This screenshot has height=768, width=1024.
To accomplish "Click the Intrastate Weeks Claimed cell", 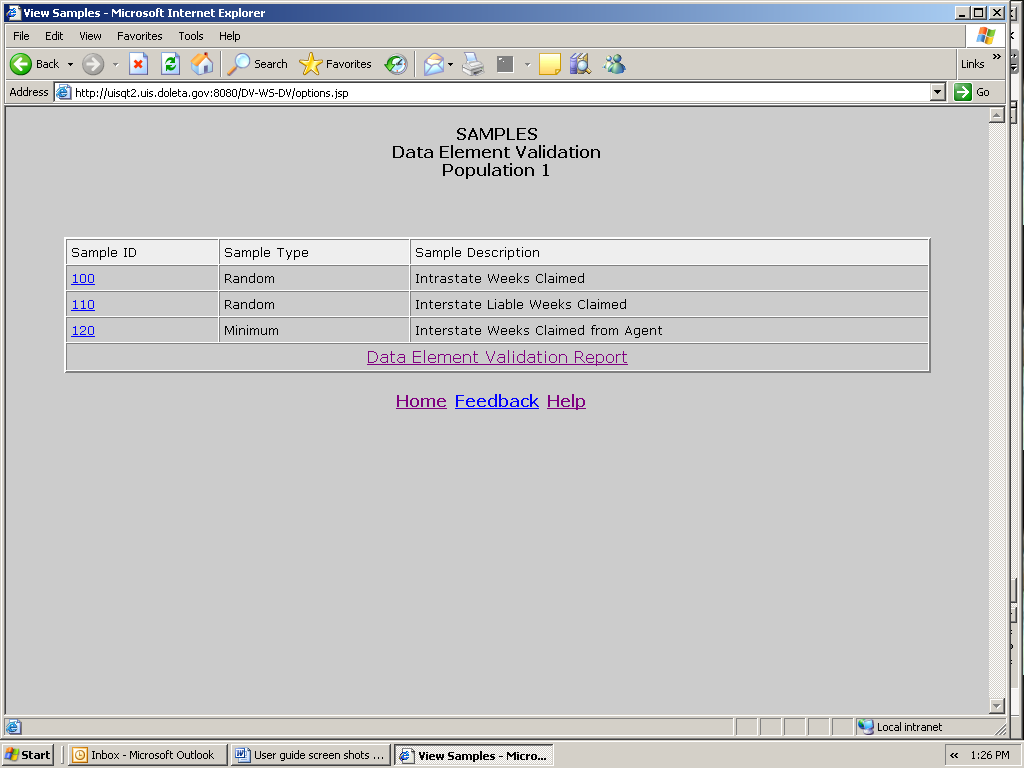I will 669,279.
